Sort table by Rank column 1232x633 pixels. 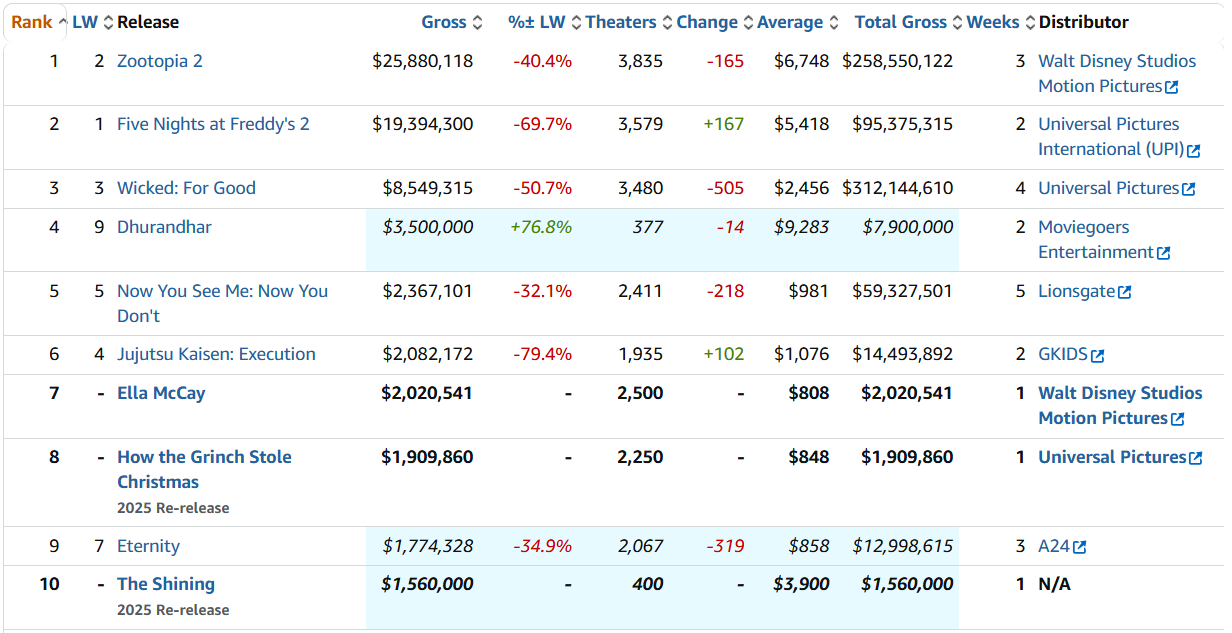[31, 22]
